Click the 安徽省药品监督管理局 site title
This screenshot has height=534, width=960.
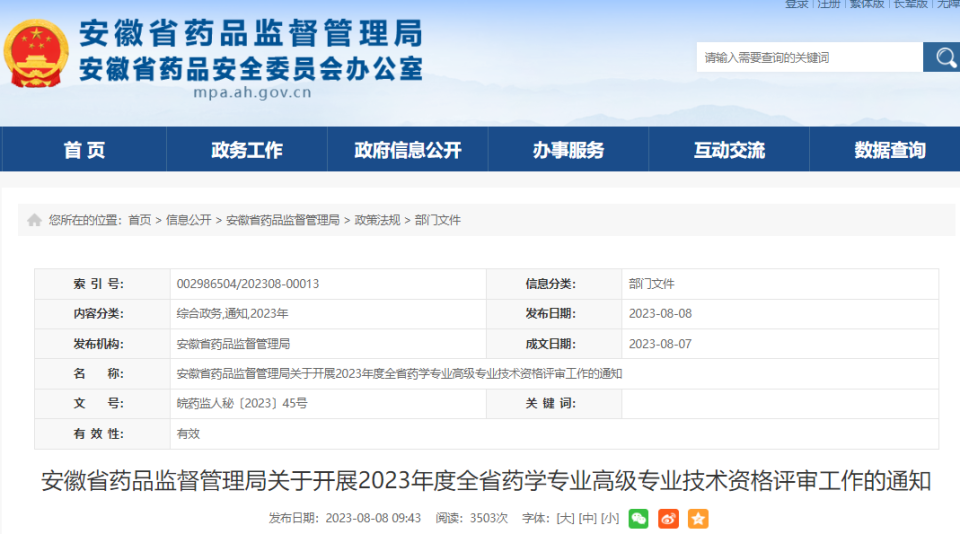point(251,33)
